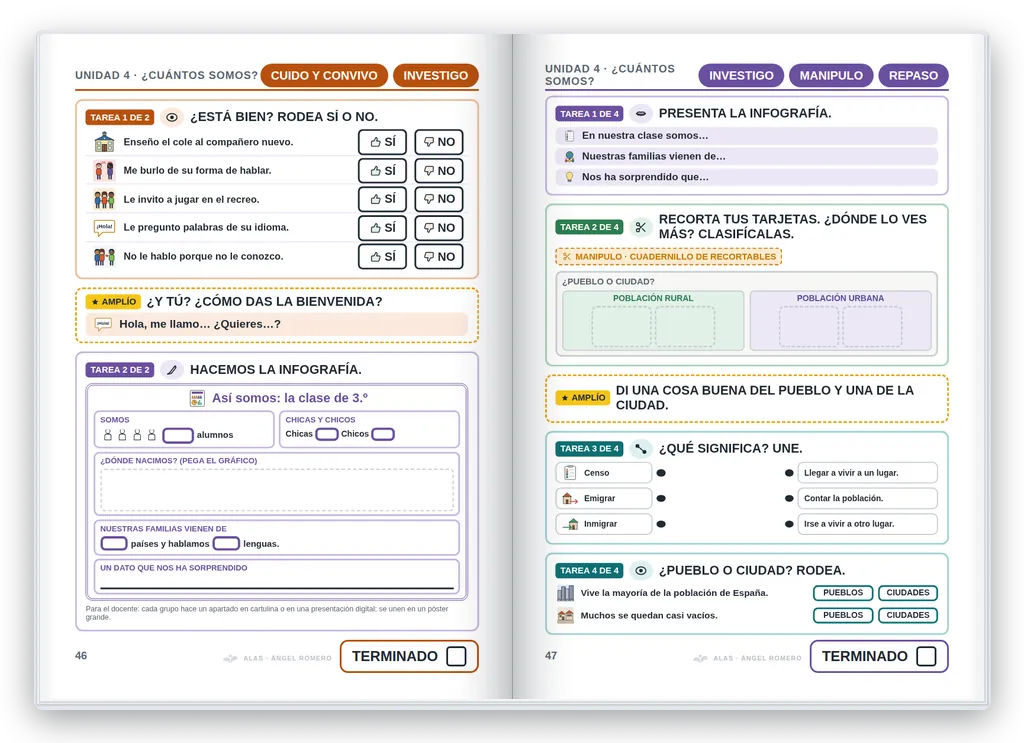Click the ¡Hola! bubble beside "Le pregunto palabras"
Image resolution: width=1024 pixels, height=743 pixels.
(x=104, y=227)
